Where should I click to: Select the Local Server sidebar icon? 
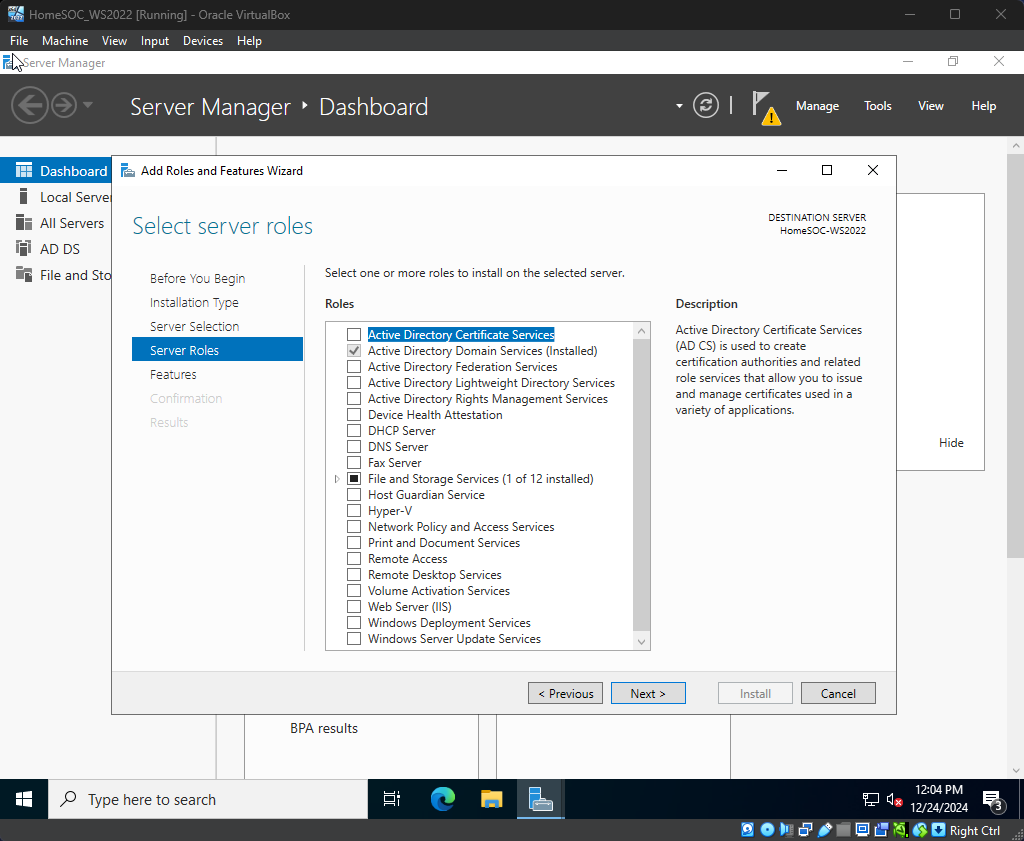point(24,197)
